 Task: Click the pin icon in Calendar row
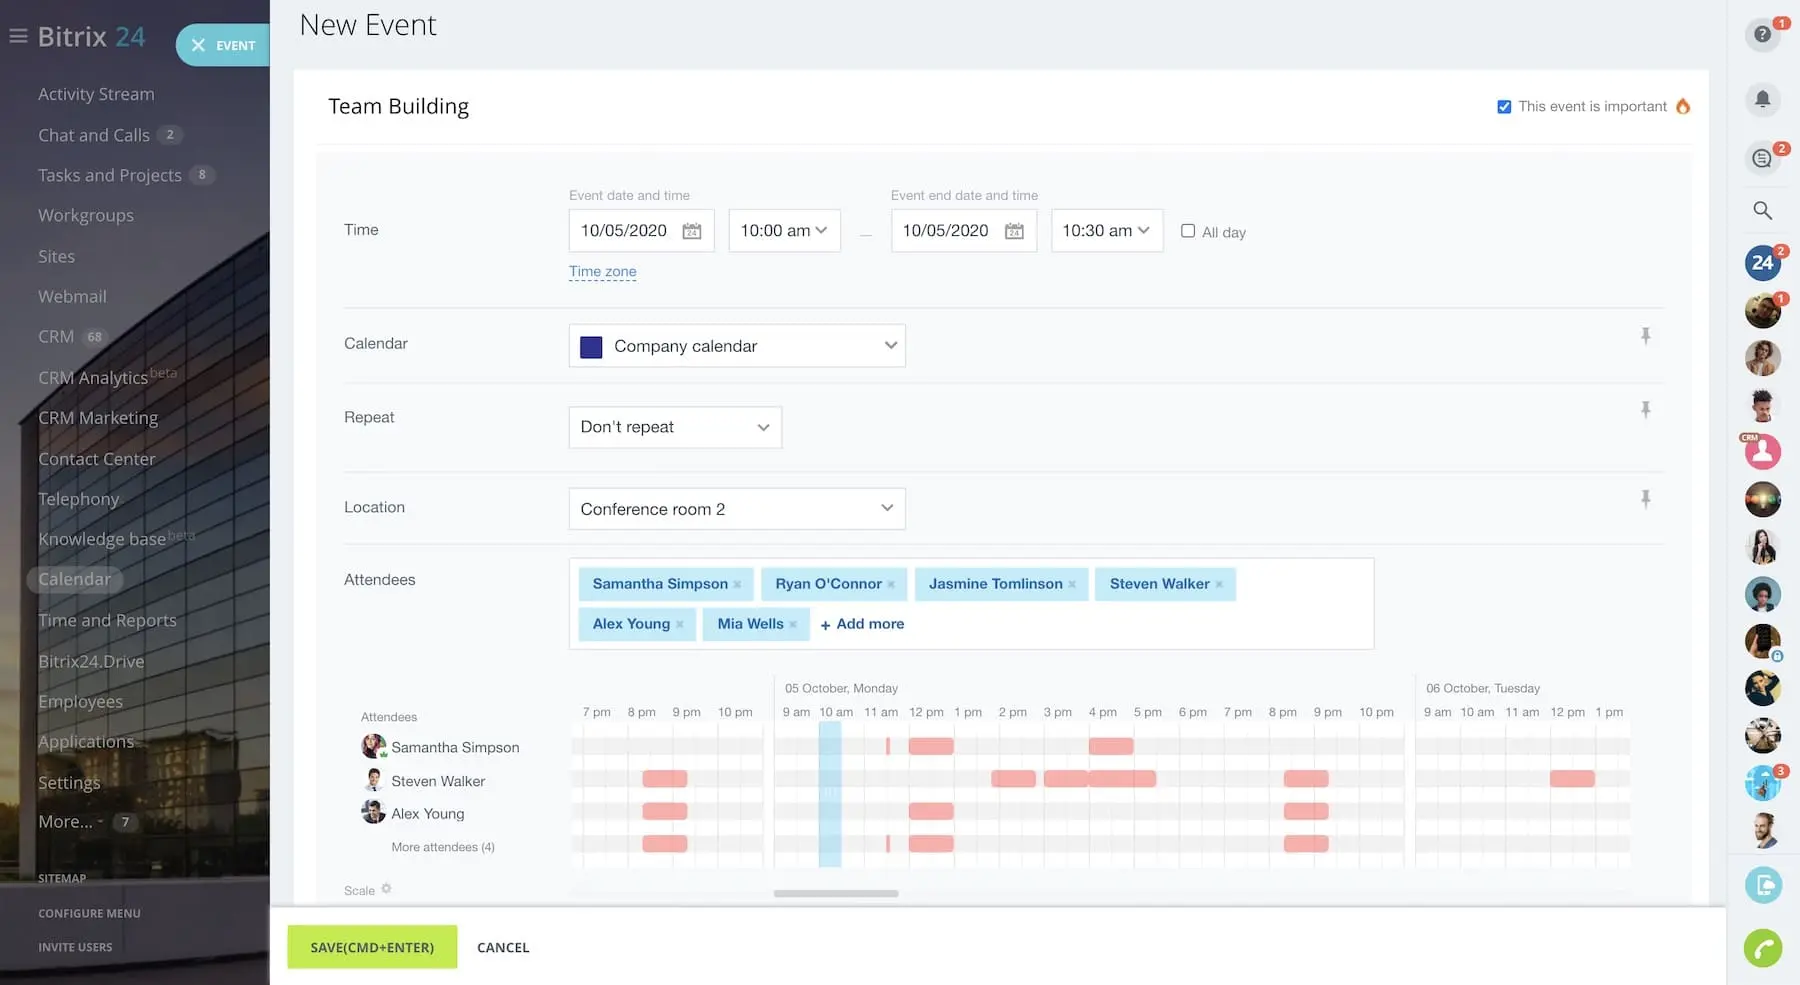pyautogui.click(x=1645, y=336)
